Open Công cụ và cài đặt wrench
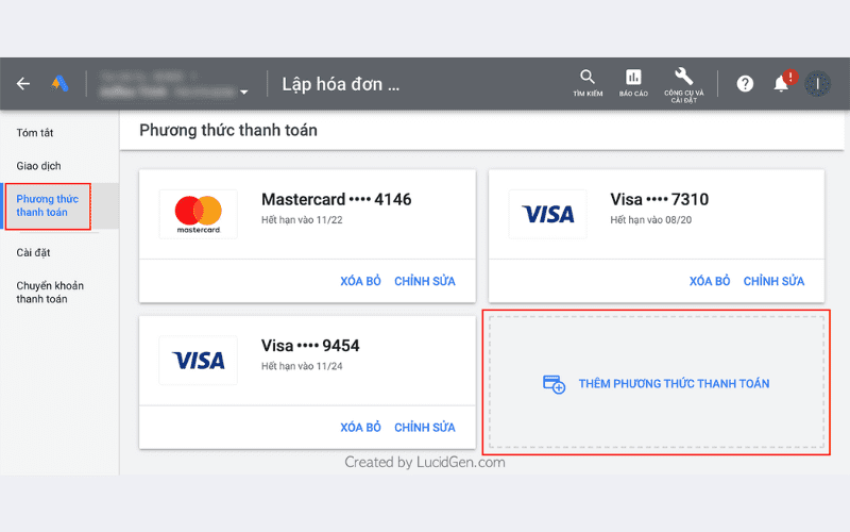 tap(684, 85)
